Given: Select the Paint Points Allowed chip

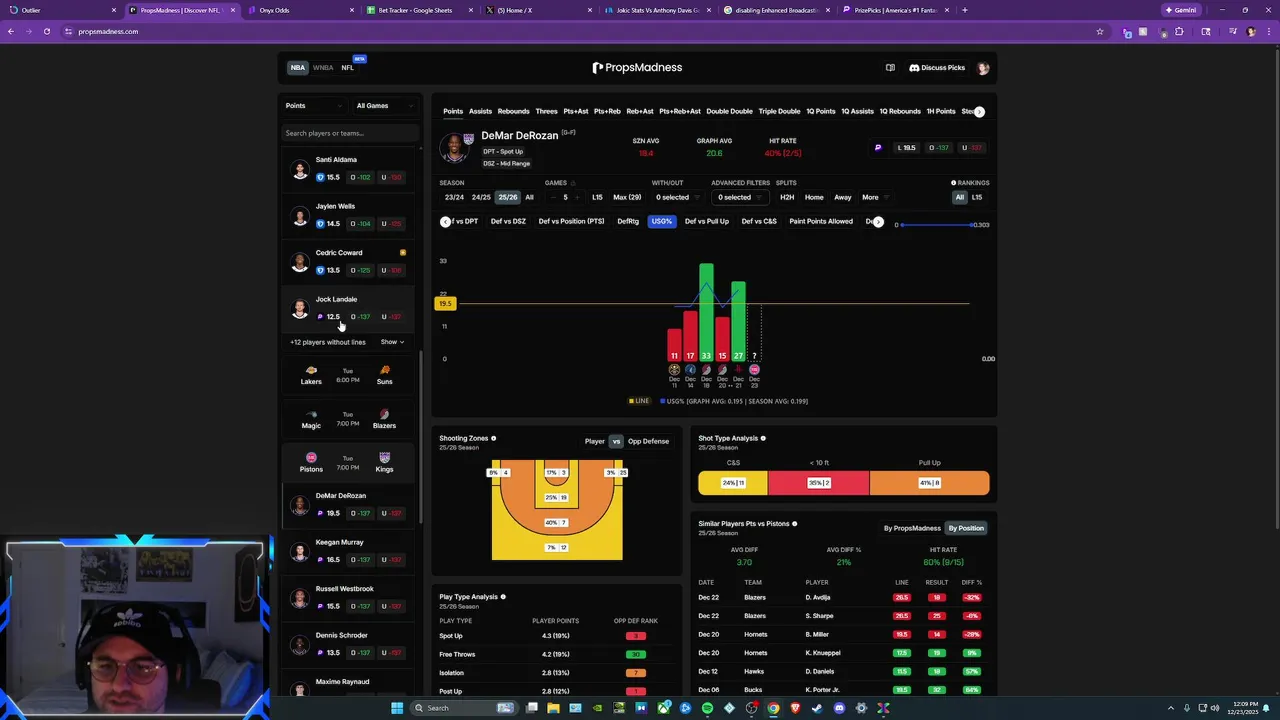Looking at the screenshot, I should coord(821,221).
